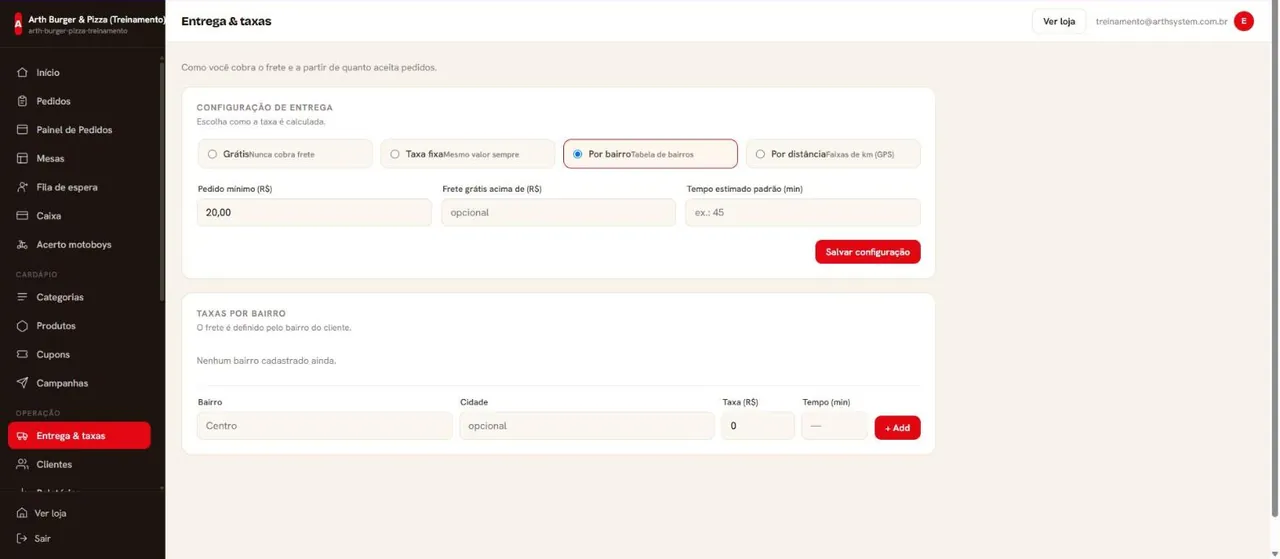Screen dimensions: 1280x559
Task: Focus the Tempo estimado padrão field
Action: pyautogui.click(x=803, y=212)
